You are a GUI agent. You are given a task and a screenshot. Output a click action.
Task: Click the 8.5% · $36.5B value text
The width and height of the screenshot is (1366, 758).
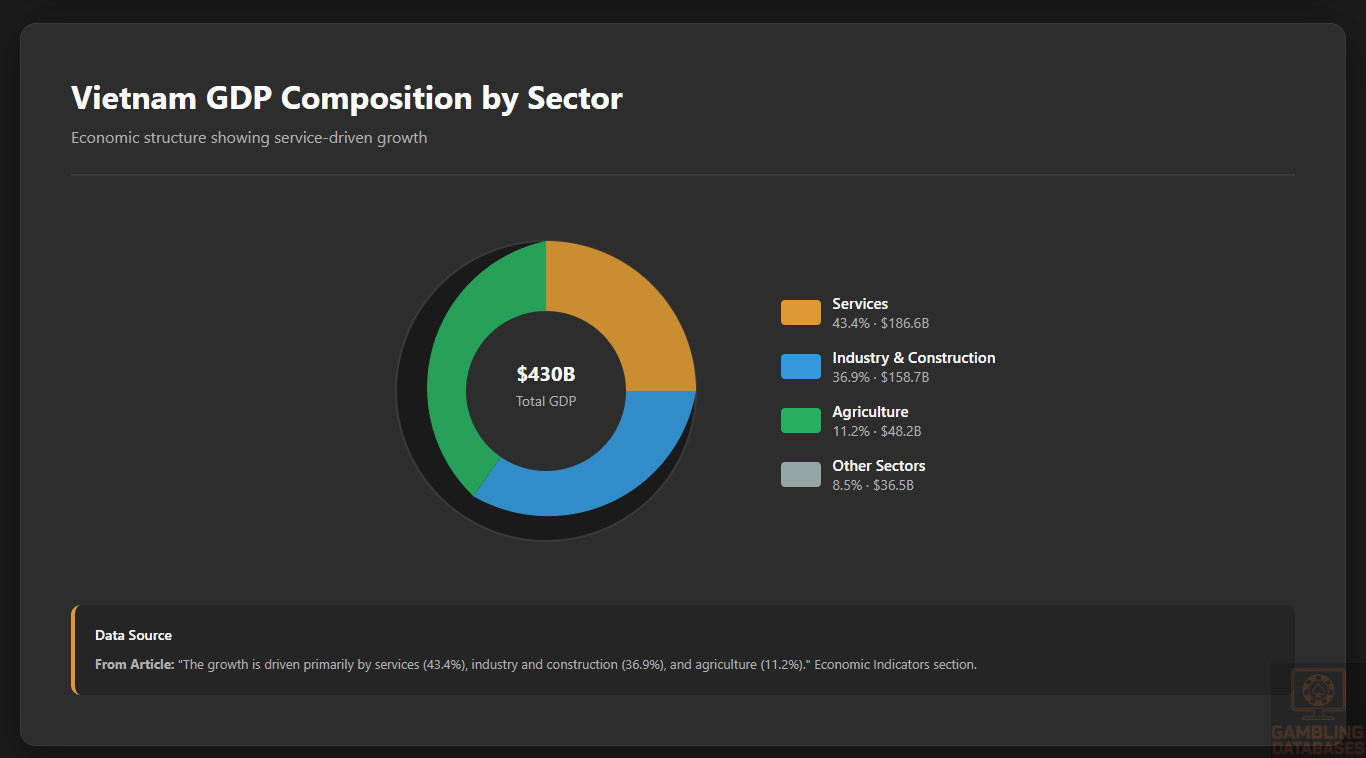click(872, 485)
